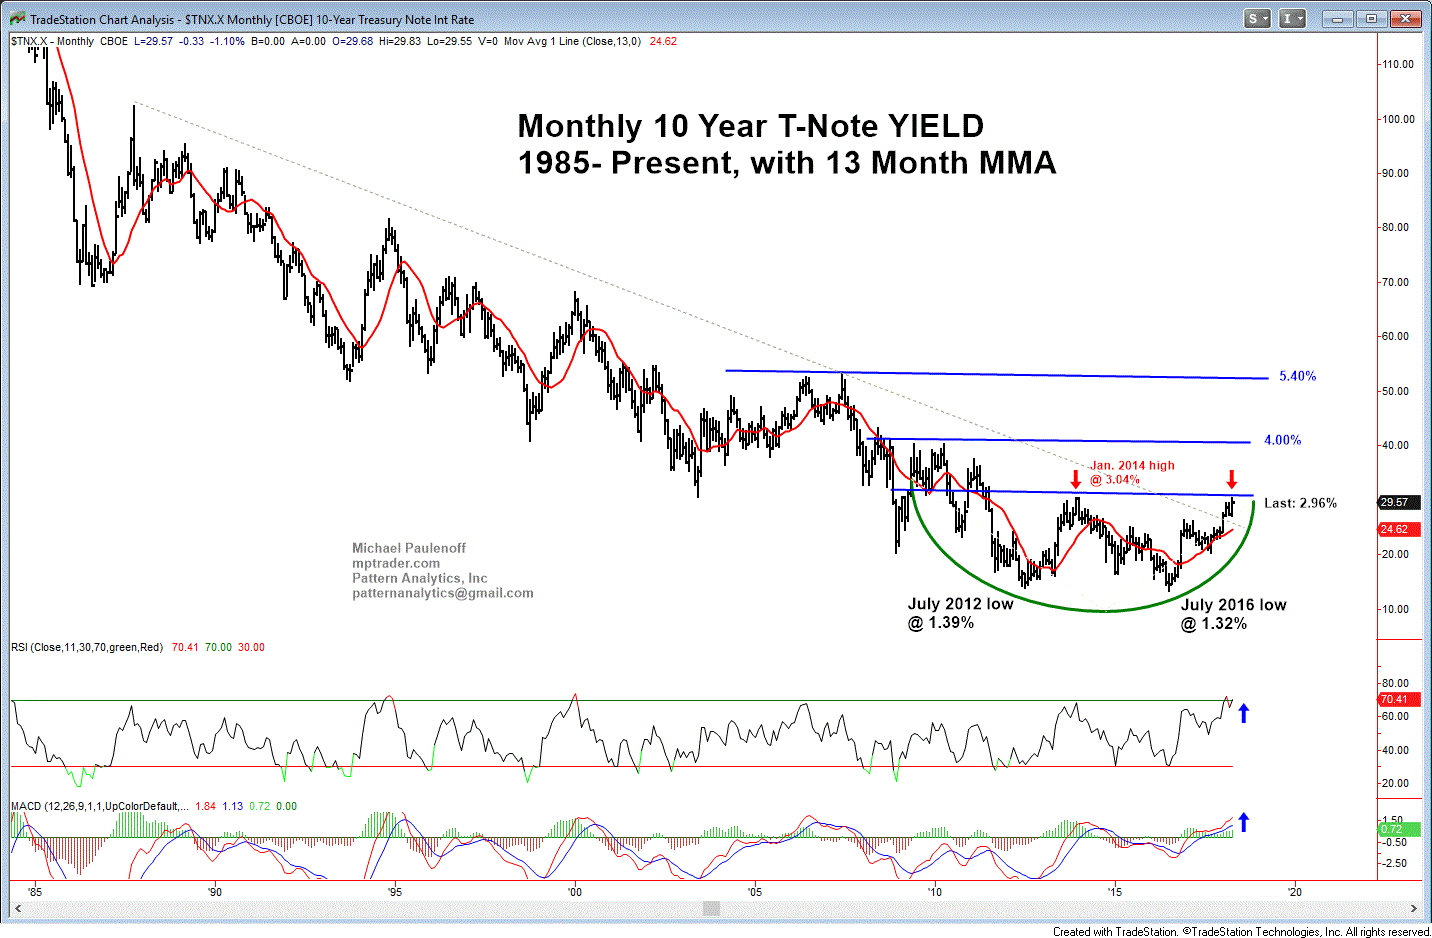Click the TradeStation app icon in title bar
This screenshot has width=1432, height=938.
pos(17,19)
